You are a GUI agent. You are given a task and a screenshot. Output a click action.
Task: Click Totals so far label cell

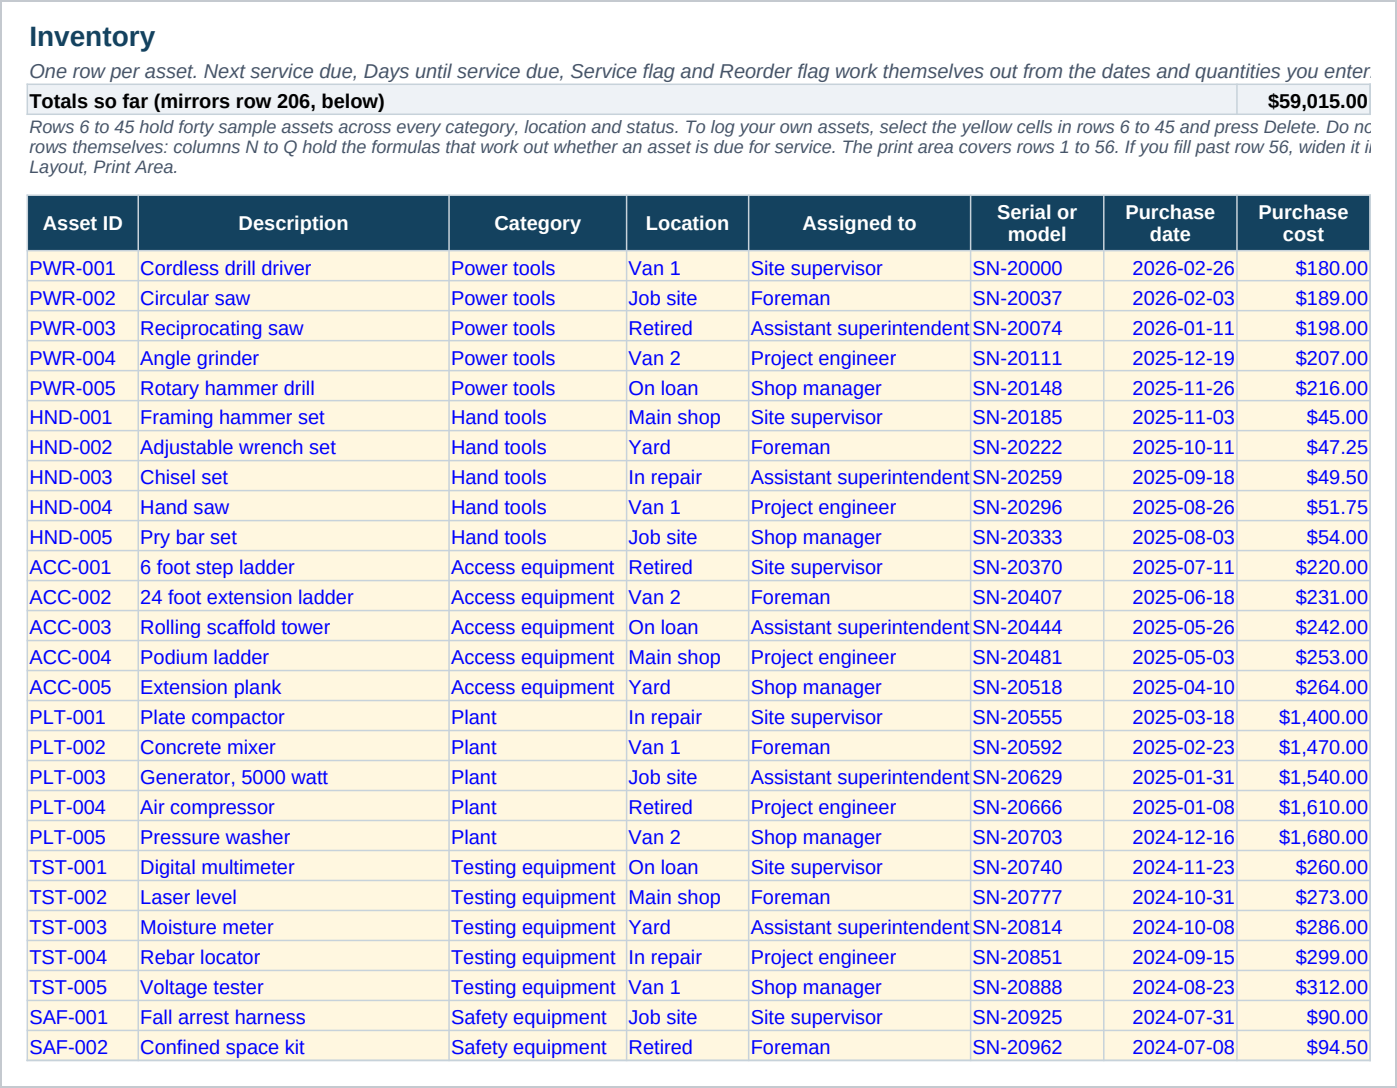632,101
